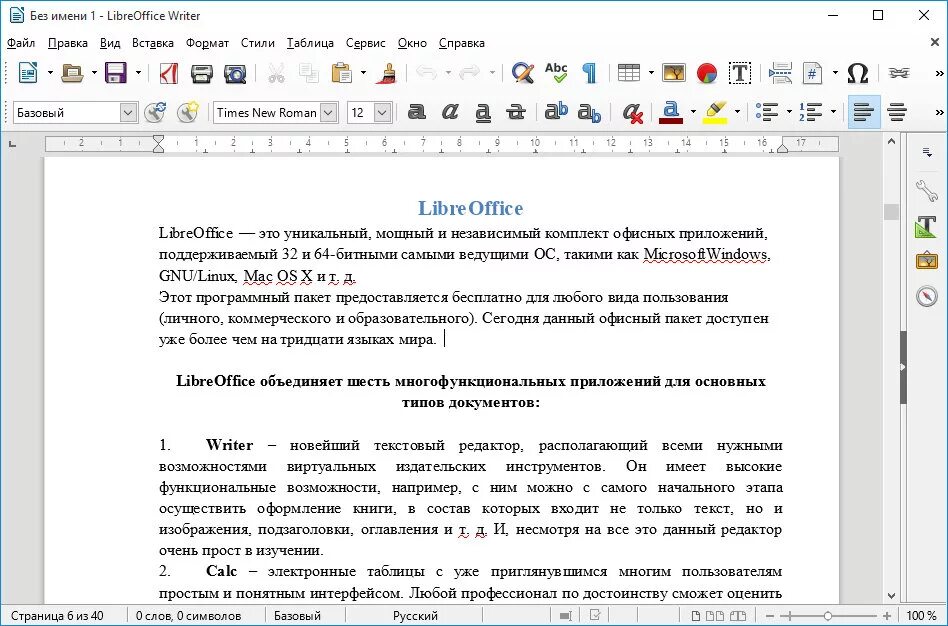Click zoom in plus button
The width and height of the screenshot is (948, 626).
pyautogui.click(x=887, y=616)
